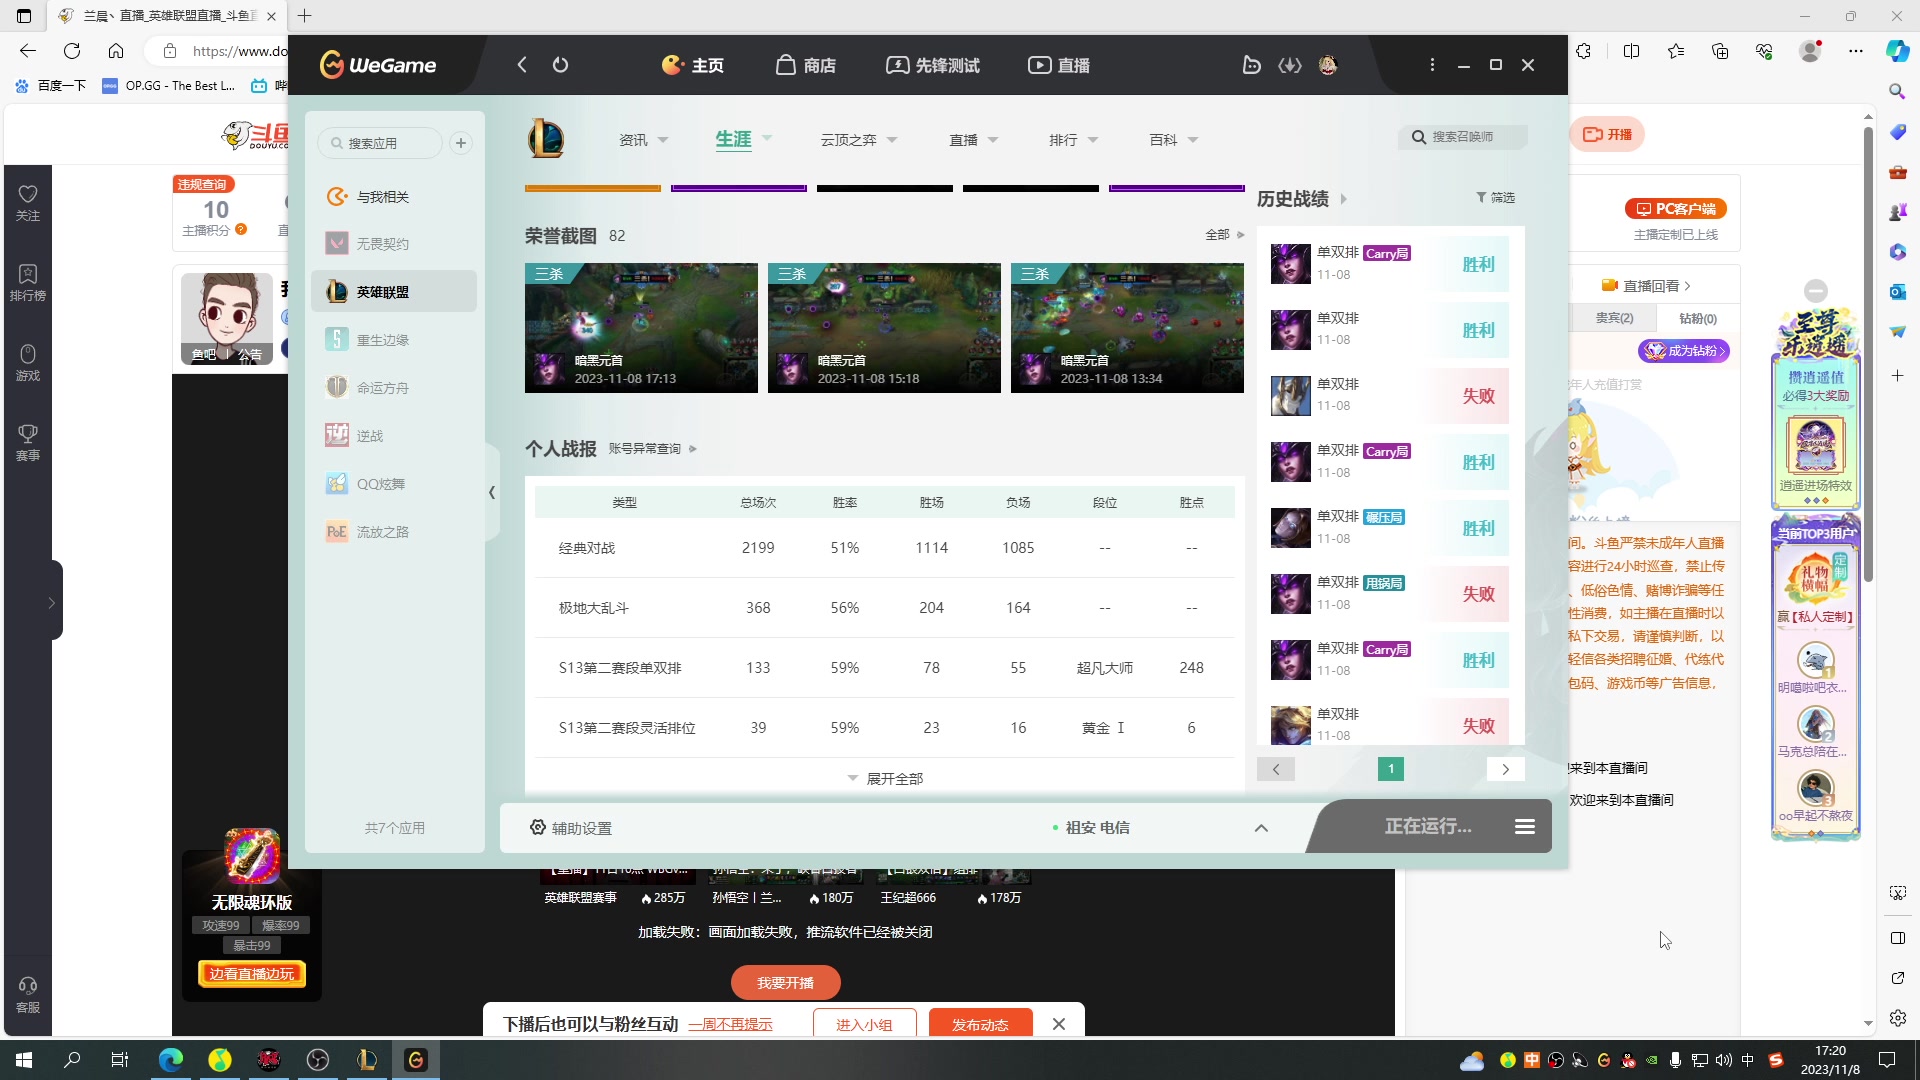Open 赛事 in Douyu left sidebar
This screenshot has width=1920, height=1080.
point(28,443)
